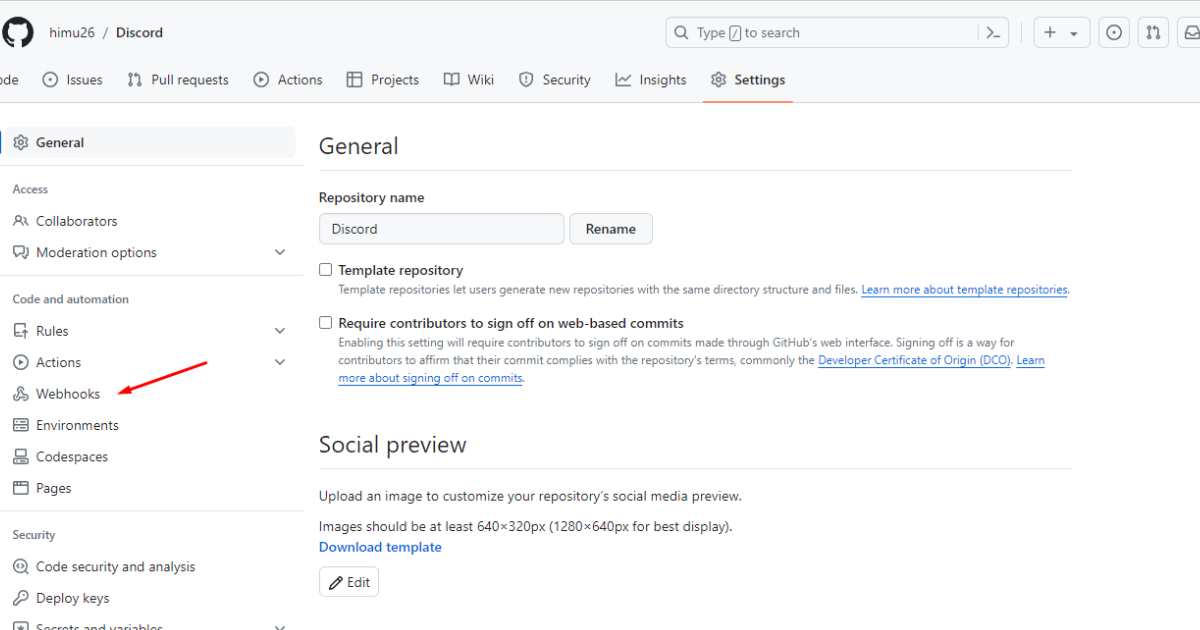Click the Access section label
Screen dimensions: 1200x630
click(30, 189)
